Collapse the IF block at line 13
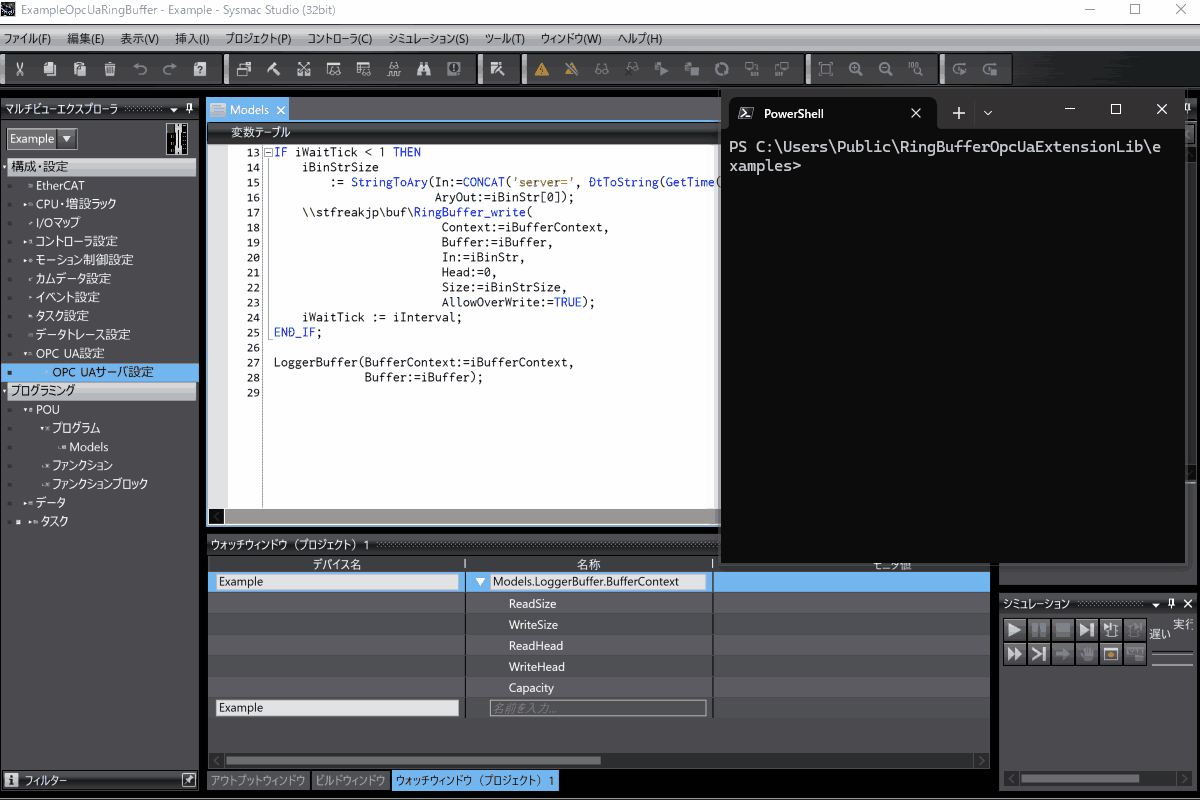The image size is (1200, 800). [268, 153]
